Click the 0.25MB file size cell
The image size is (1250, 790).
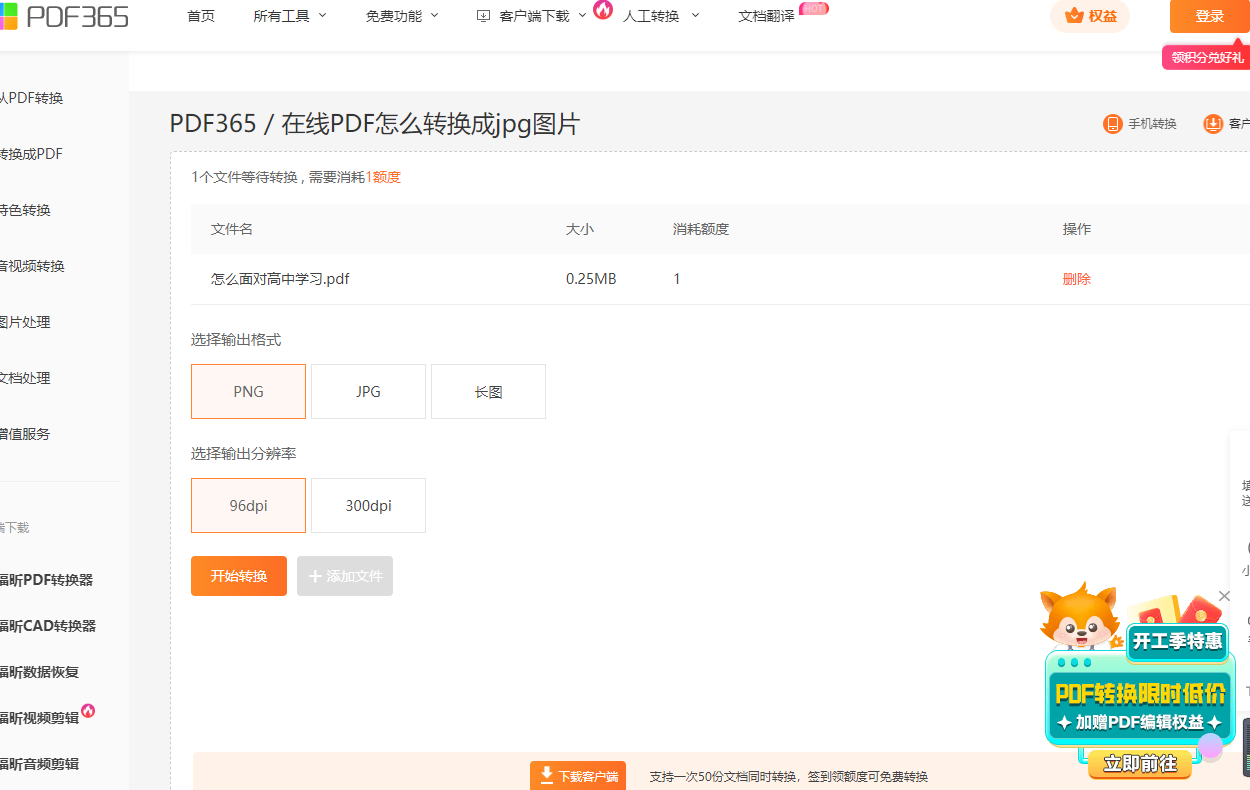(x=591, y=279)
